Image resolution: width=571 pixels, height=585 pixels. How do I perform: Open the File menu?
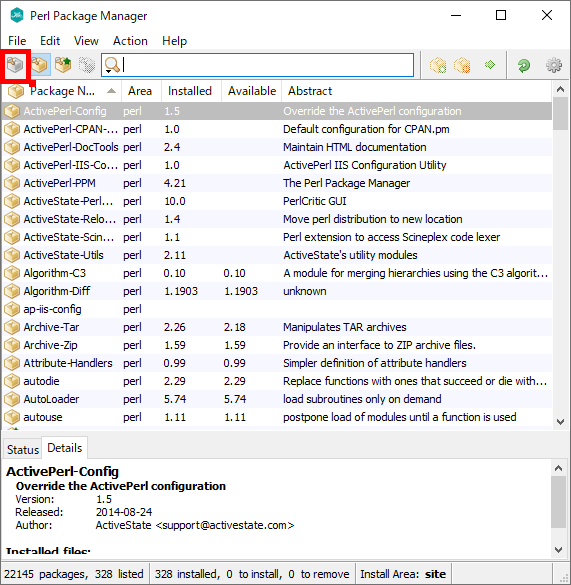coord(17,41)
